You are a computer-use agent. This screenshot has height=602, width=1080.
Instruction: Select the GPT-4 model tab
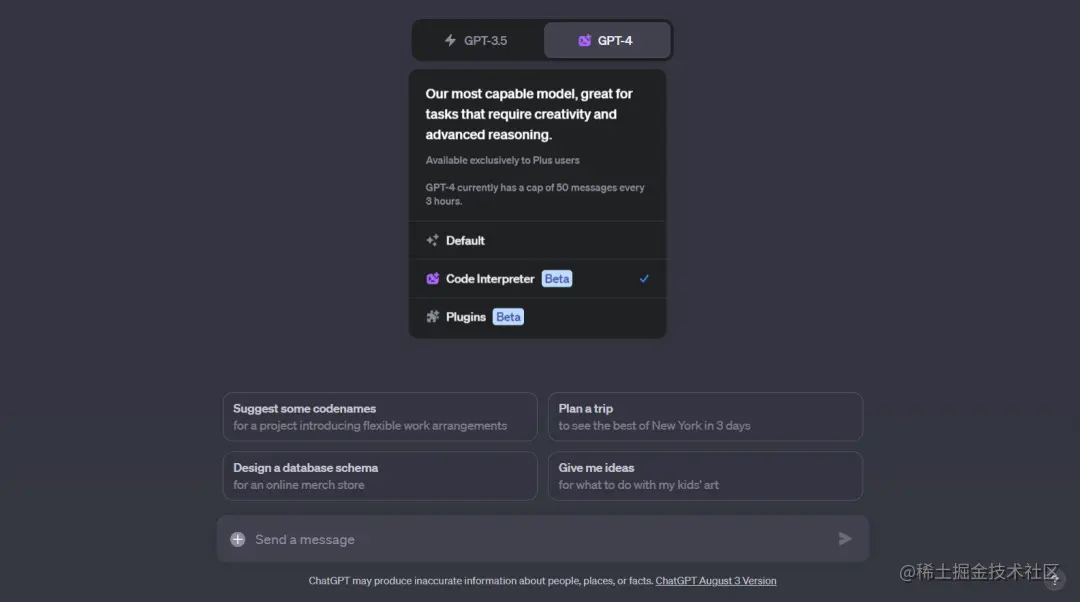pyautogui.click(x=607, y=41)
